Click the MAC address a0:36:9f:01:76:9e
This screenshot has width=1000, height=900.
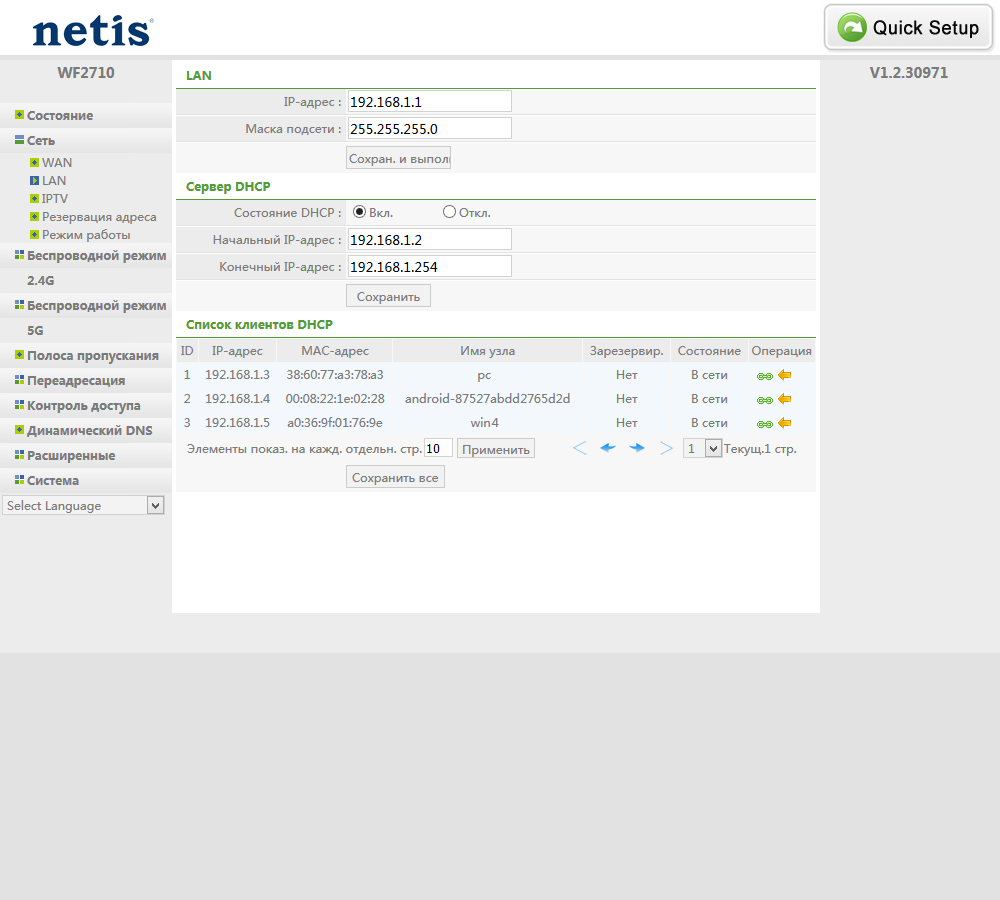335,423
